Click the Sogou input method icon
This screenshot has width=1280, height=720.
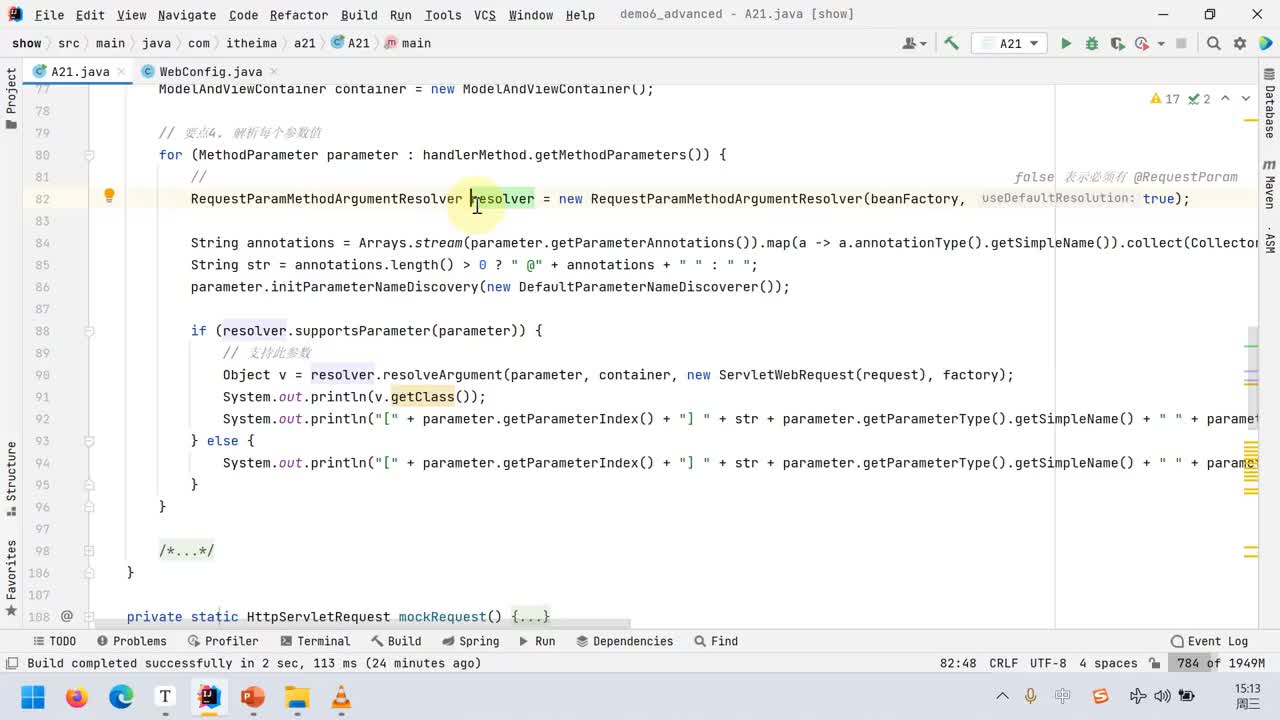pyautogui.click(x=1100, y=696)
